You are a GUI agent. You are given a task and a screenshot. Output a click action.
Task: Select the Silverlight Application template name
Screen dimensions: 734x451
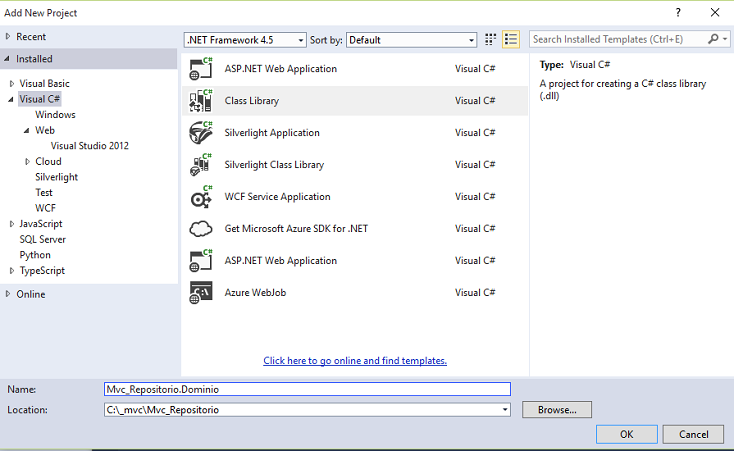click(x=272, y=133)
